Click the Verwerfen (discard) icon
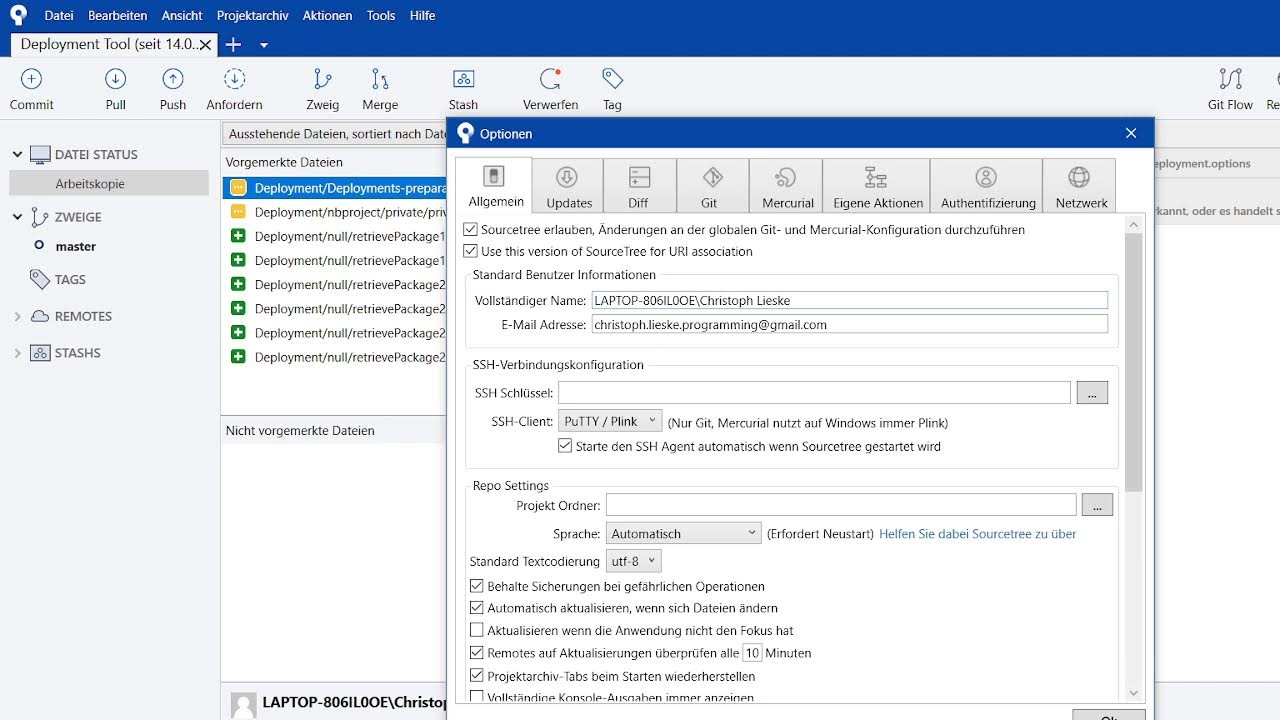 pos(550,79)
